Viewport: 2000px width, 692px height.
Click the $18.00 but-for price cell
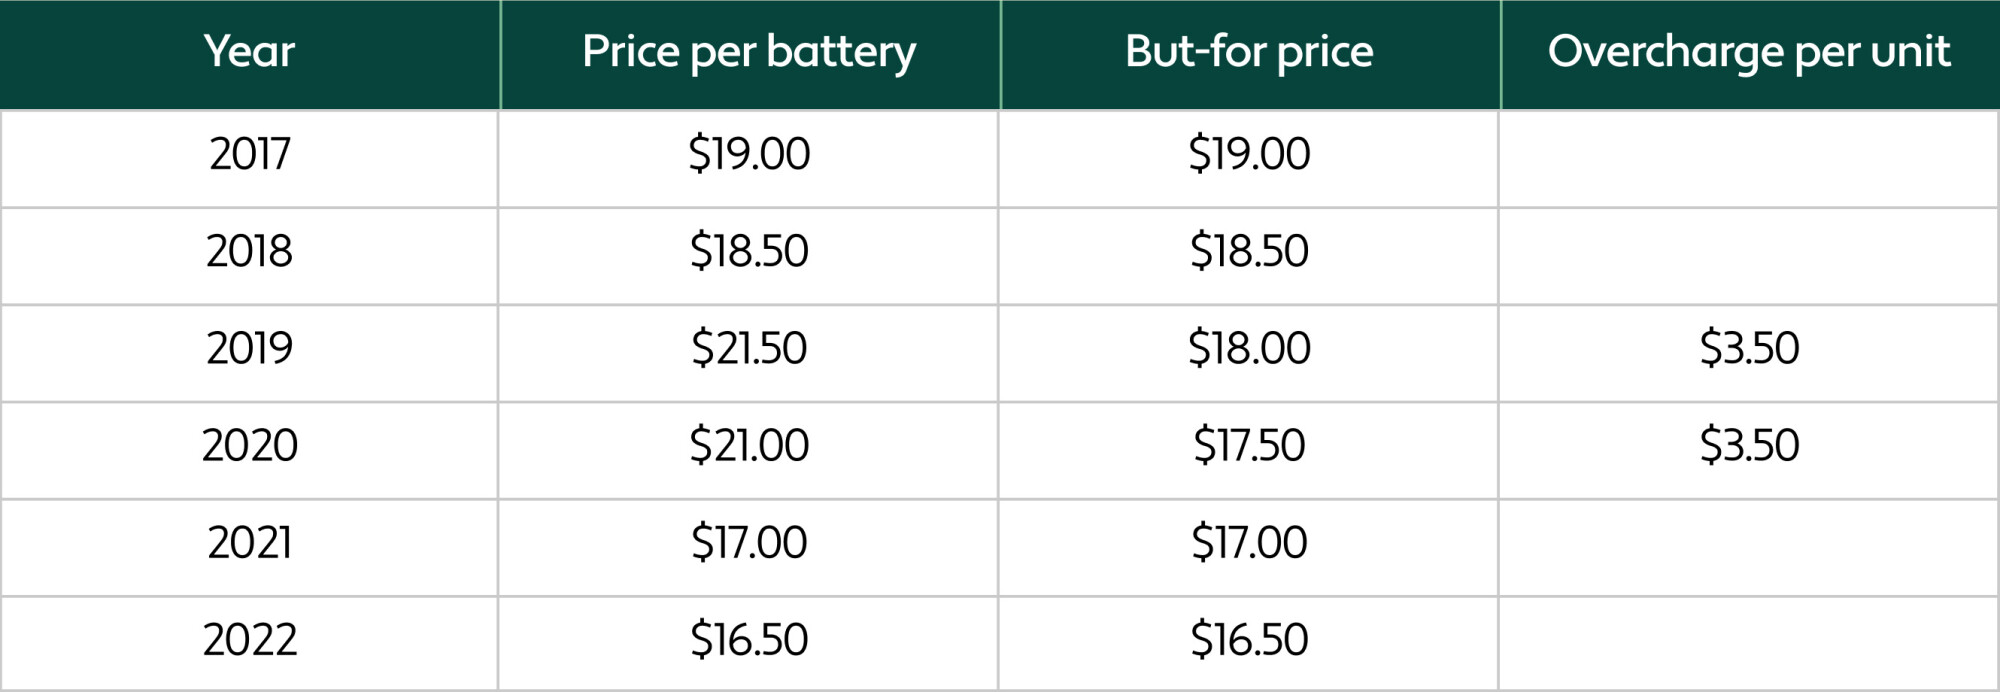click(x=1249, y=348)
